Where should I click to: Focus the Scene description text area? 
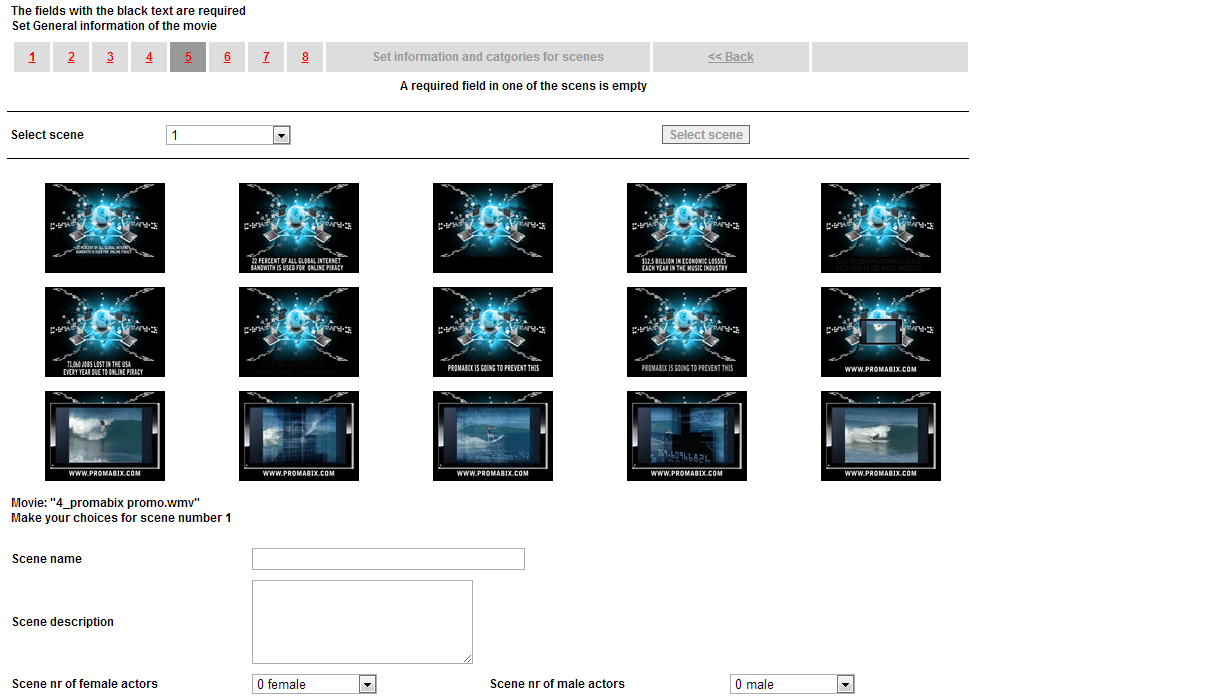362,621
